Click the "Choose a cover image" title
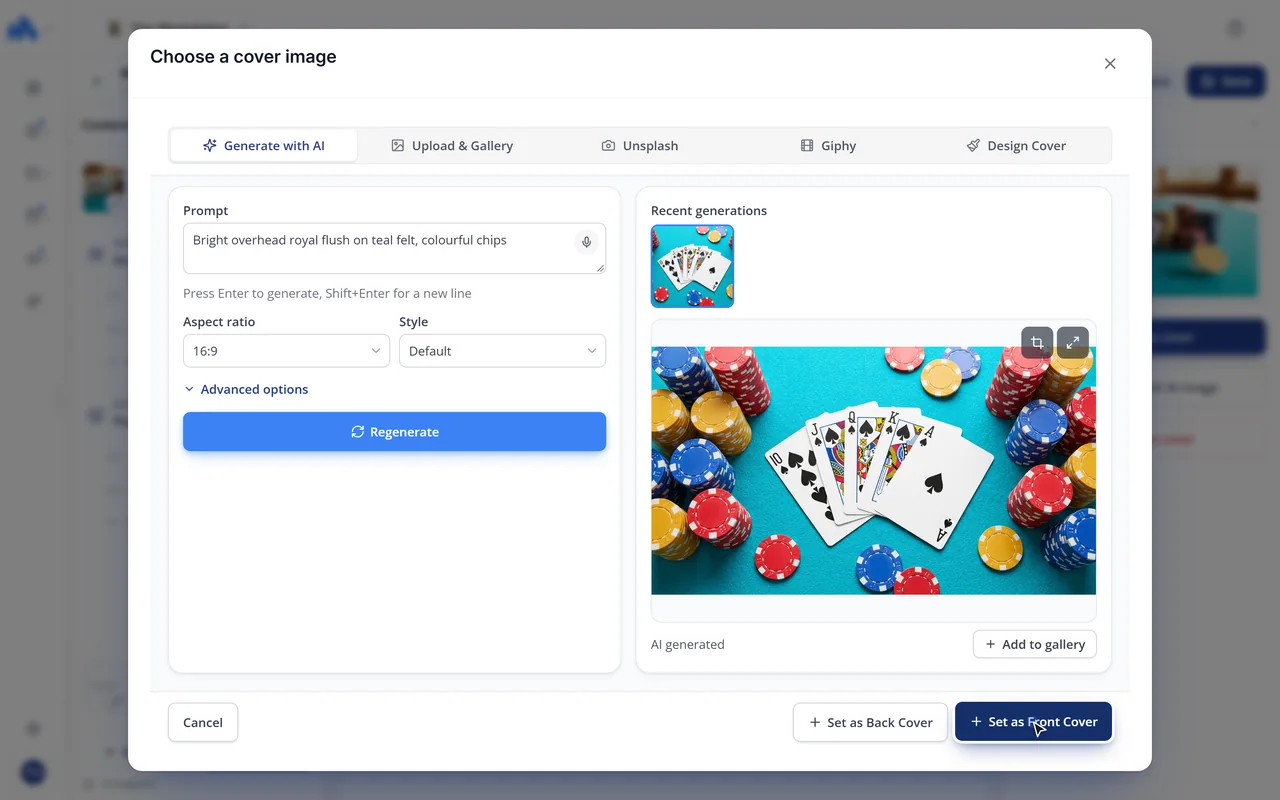The width and height of the screenshot is (1280, 800). pyautogui.click(x=243, y=57)
